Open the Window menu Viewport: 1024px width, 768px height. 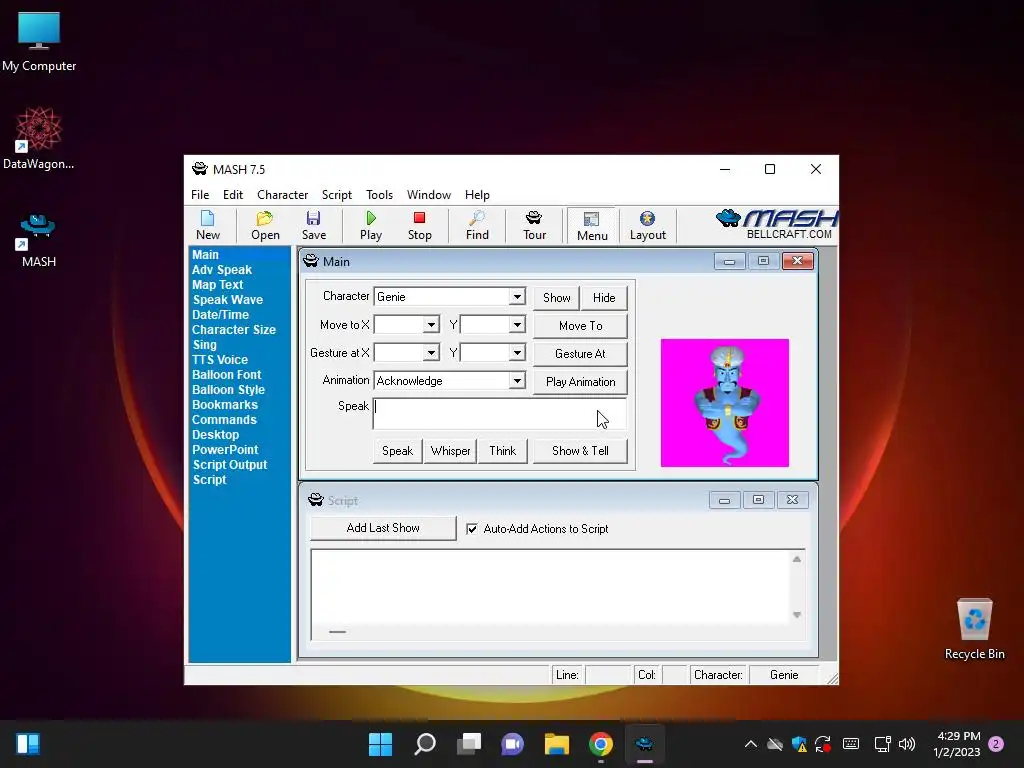(428, 195)
